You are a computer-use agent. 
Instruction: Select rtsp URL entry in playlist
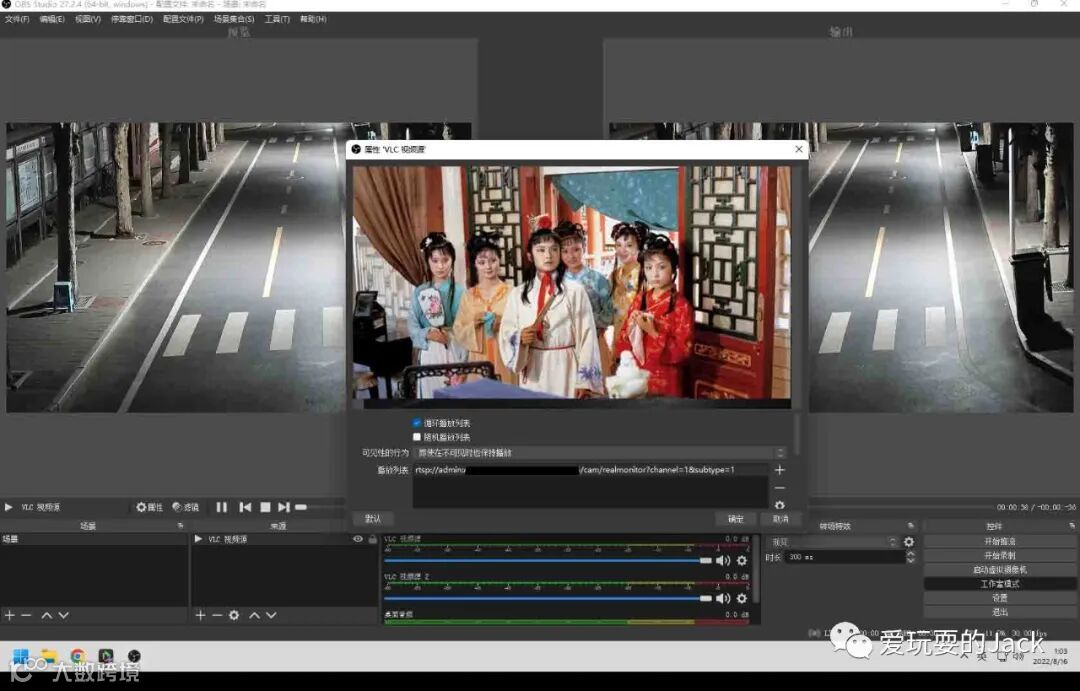(590, 470)
